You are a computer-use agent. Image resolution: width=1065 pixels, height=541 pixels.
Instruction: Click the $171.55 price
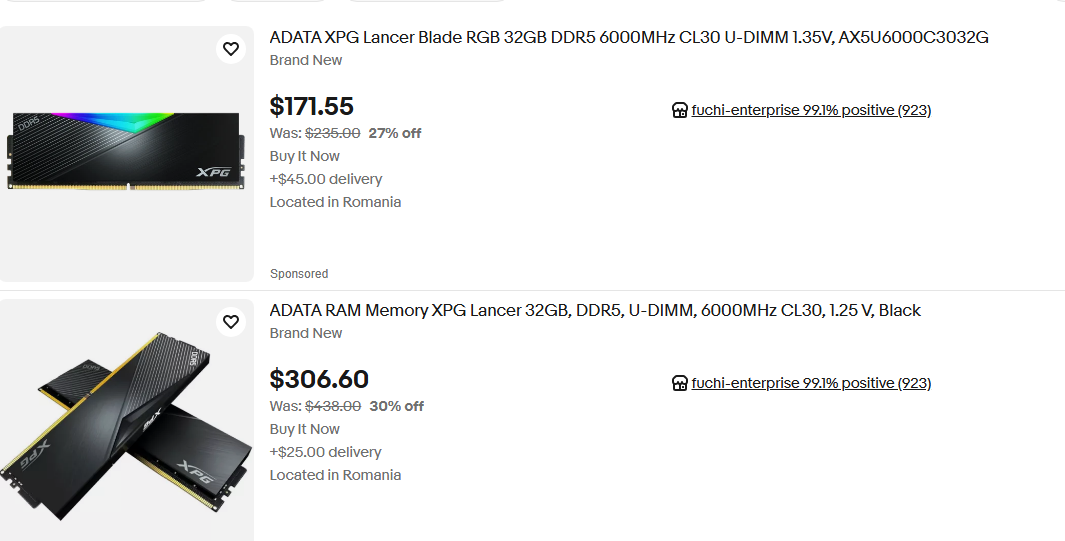pos(312,107)
